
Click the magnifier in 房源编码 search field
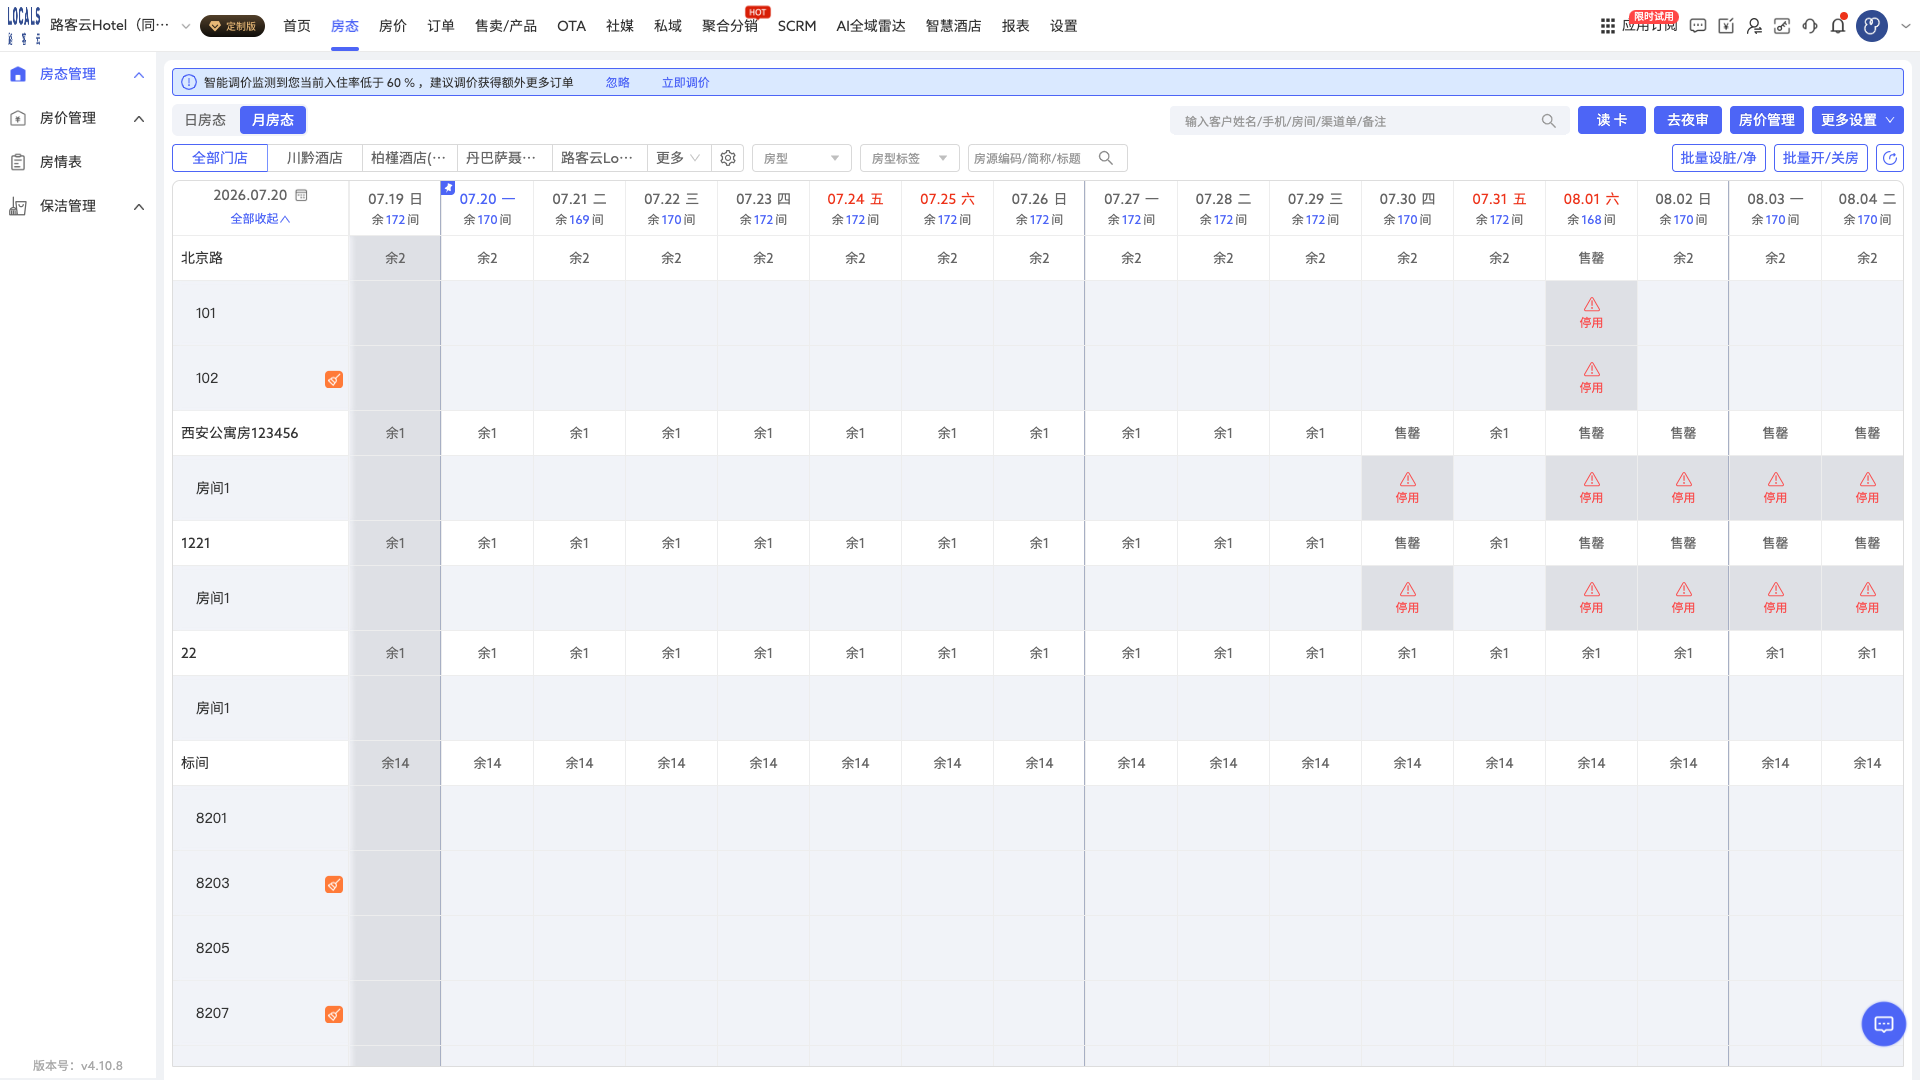point(1106,158)
